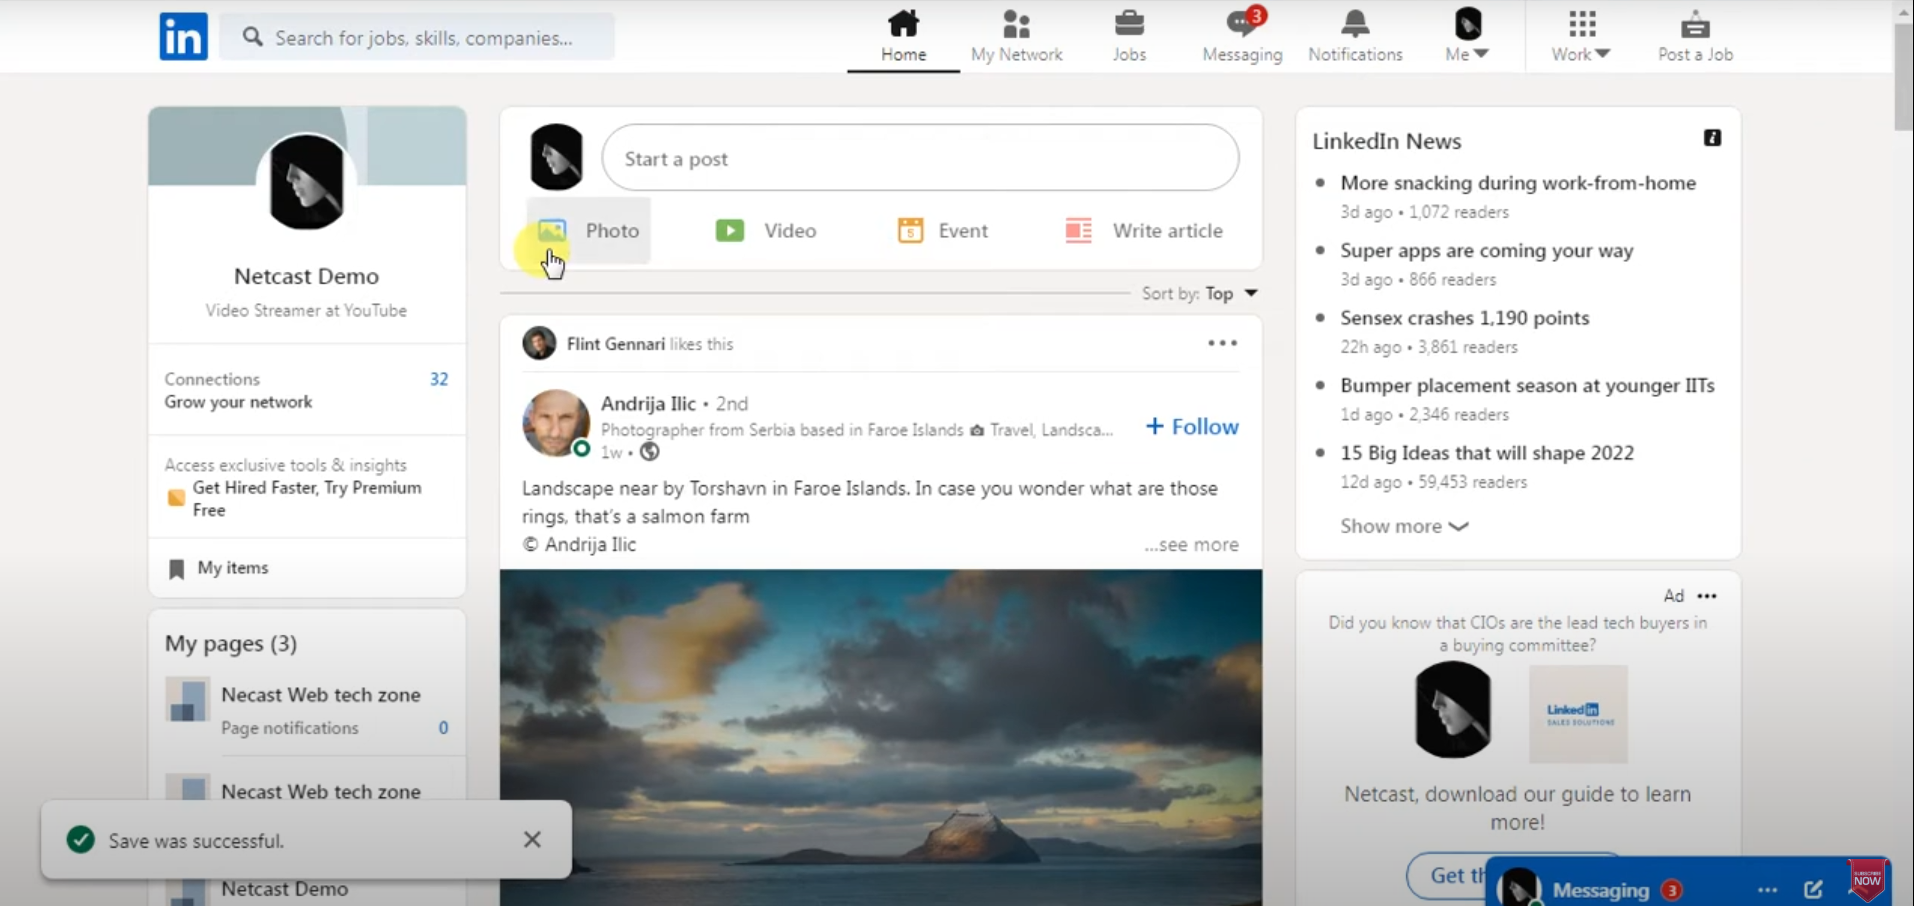Click Necast Web tech zone page logo

tap(187, 699)
